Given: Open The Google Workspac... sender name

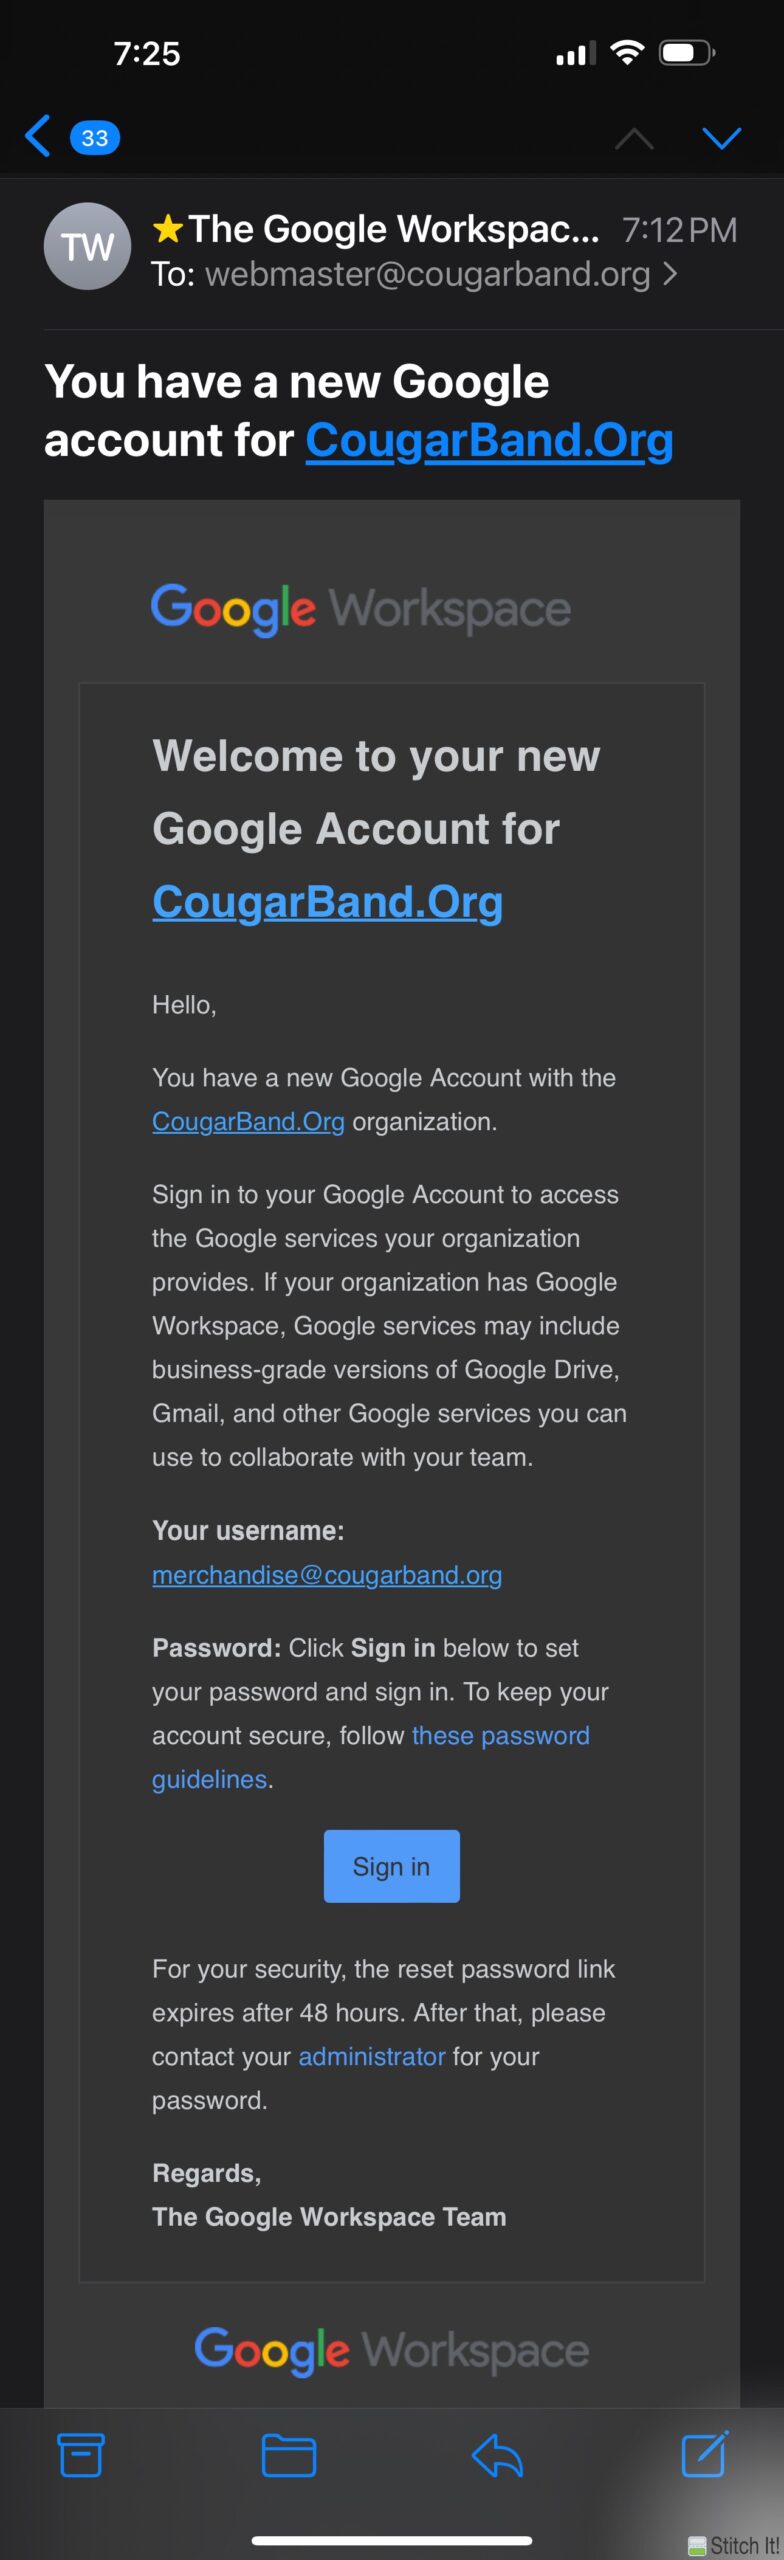Looking at the screenshot, I should [x=394, y=229].
